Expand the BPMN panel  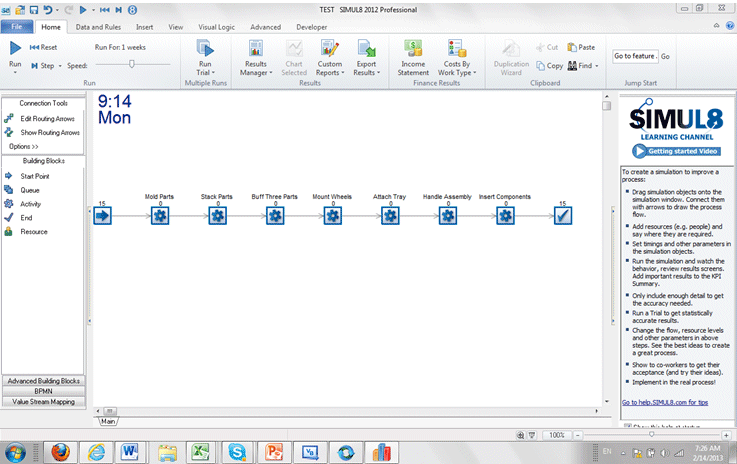tap(44, 391)
